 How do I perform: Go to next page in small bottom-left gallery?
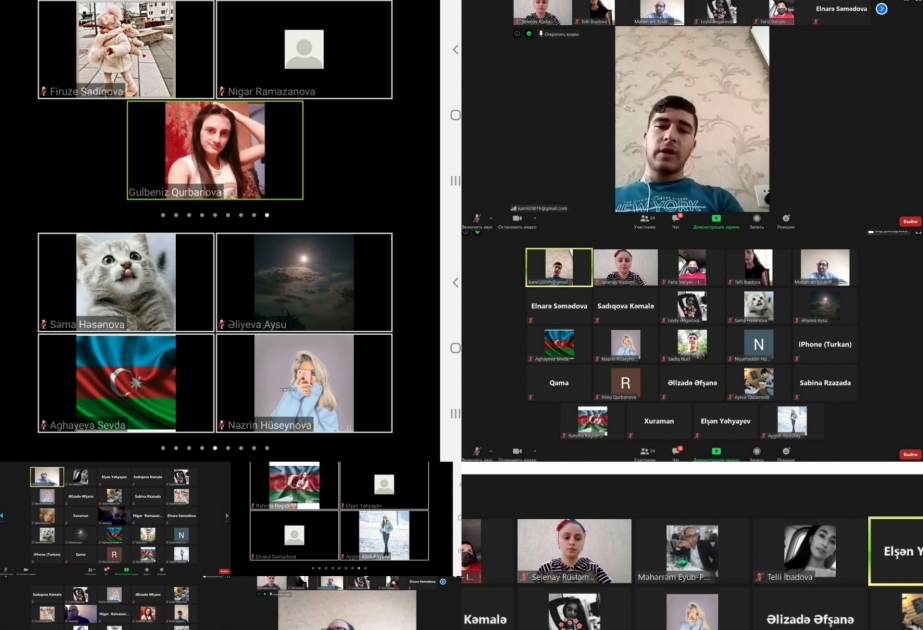(227, 516)
